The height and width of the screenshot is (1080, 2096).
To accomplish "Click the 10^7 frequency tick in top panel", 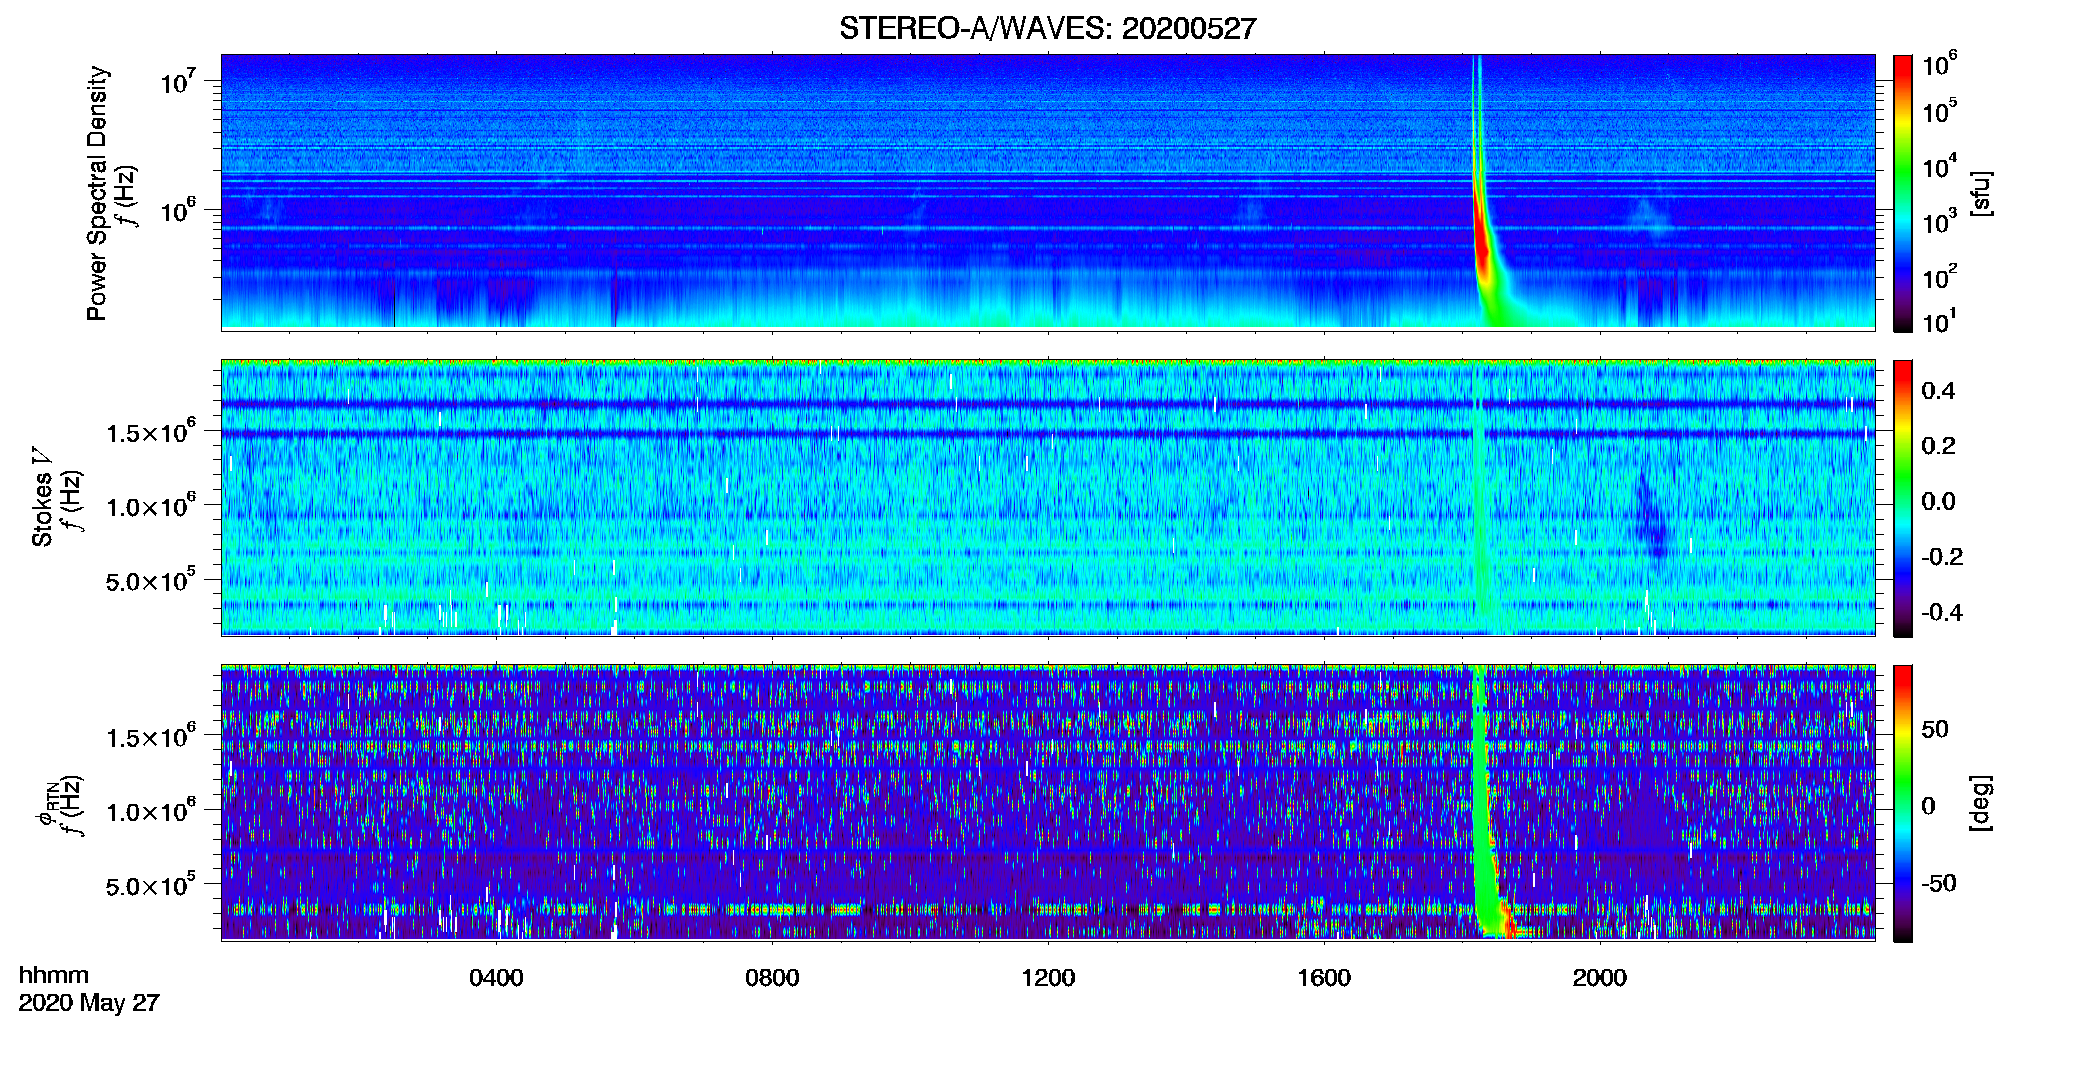I will (179, 80).
